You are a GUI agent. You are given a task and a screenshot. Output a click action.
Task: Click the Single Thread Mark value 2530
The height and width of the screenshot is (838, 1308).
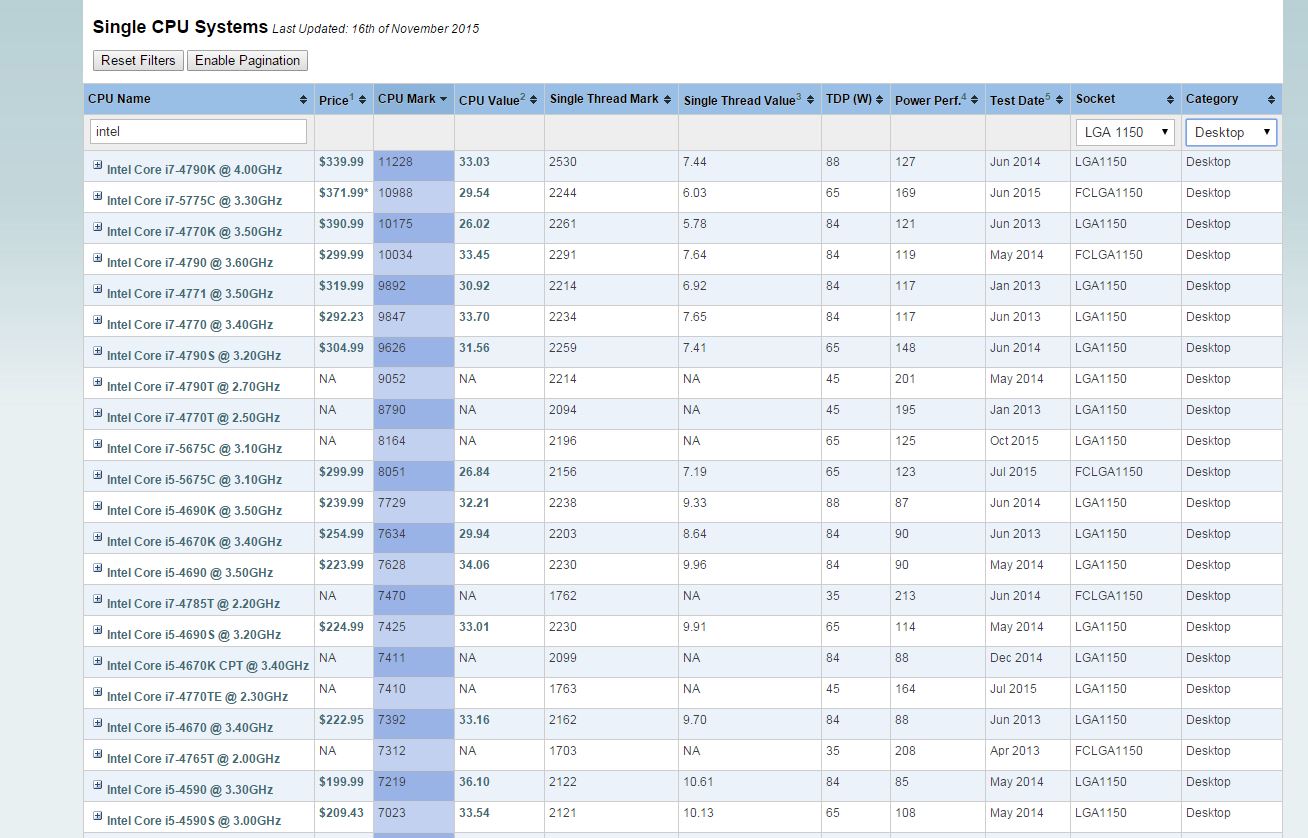pyautogui.click(x=563, y=162)
